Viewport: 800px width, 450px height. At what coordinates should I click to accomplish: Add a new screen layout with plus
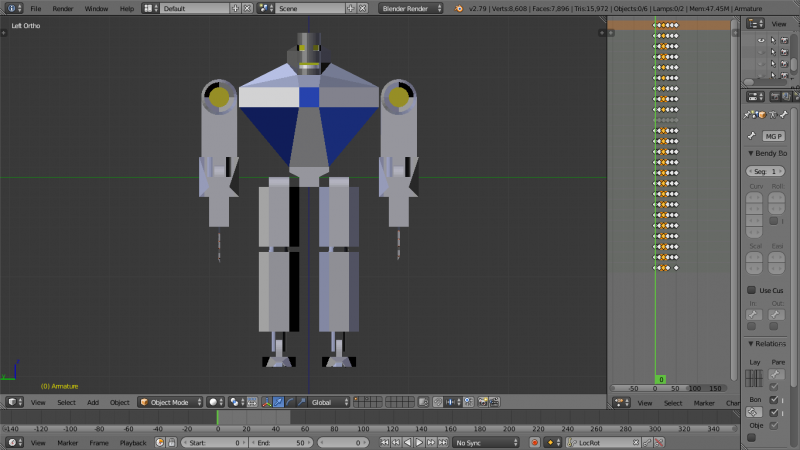coord(235,8)
